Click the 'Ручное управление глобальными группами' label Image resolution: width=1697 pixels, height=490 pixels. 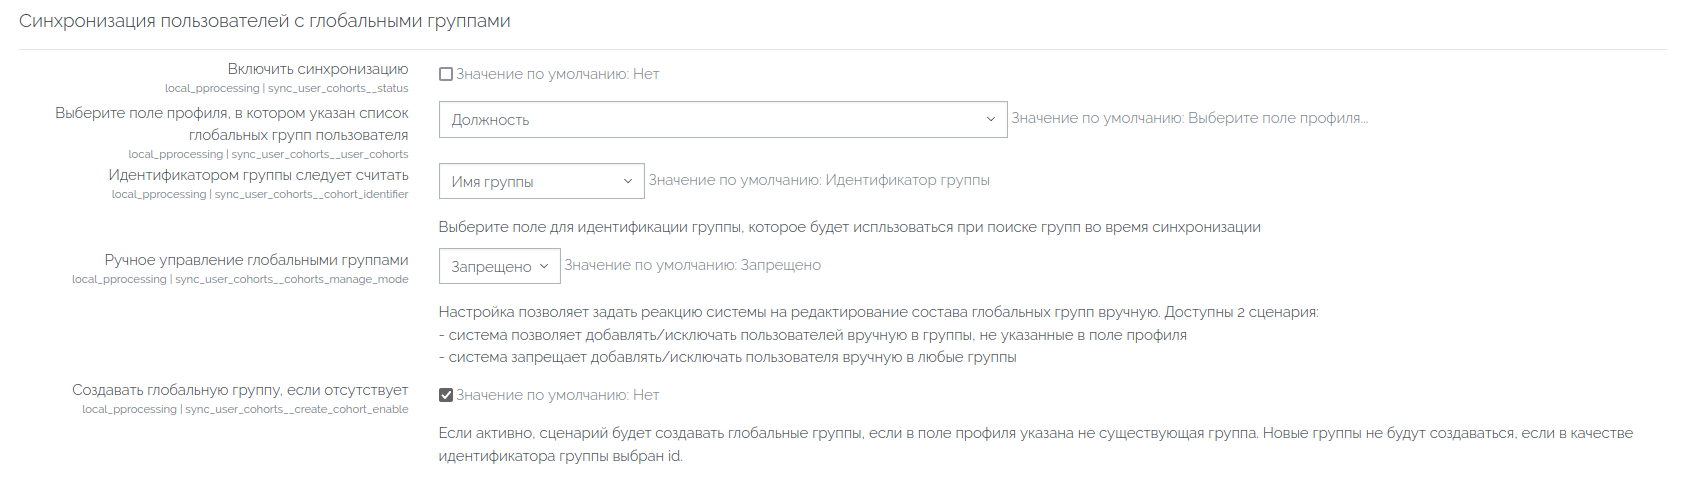click(x=256, y=260)
